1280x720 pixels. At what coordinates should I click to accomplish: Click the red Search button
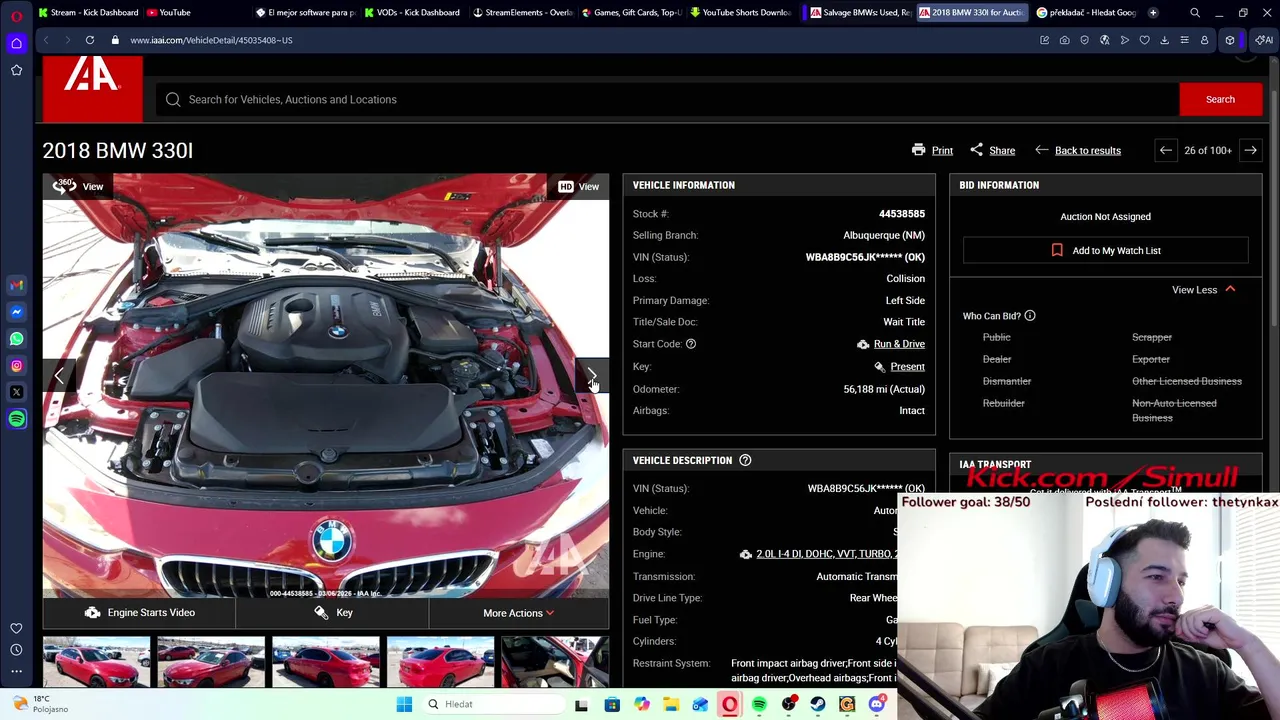coord(1220,99)
